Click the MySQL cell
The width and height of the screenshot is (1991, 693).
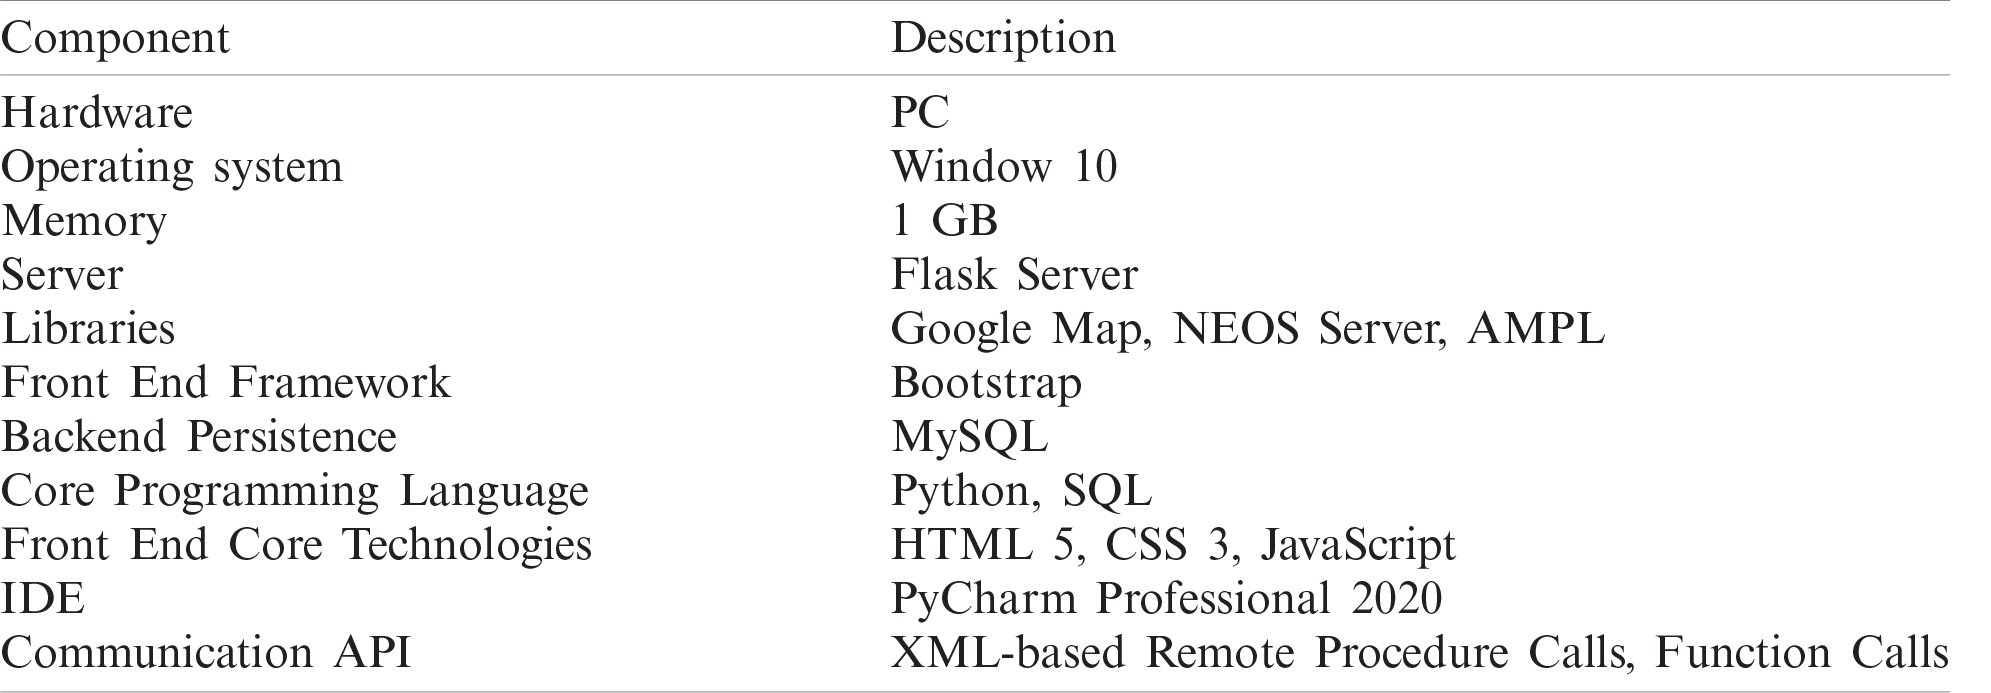(968, 436)
